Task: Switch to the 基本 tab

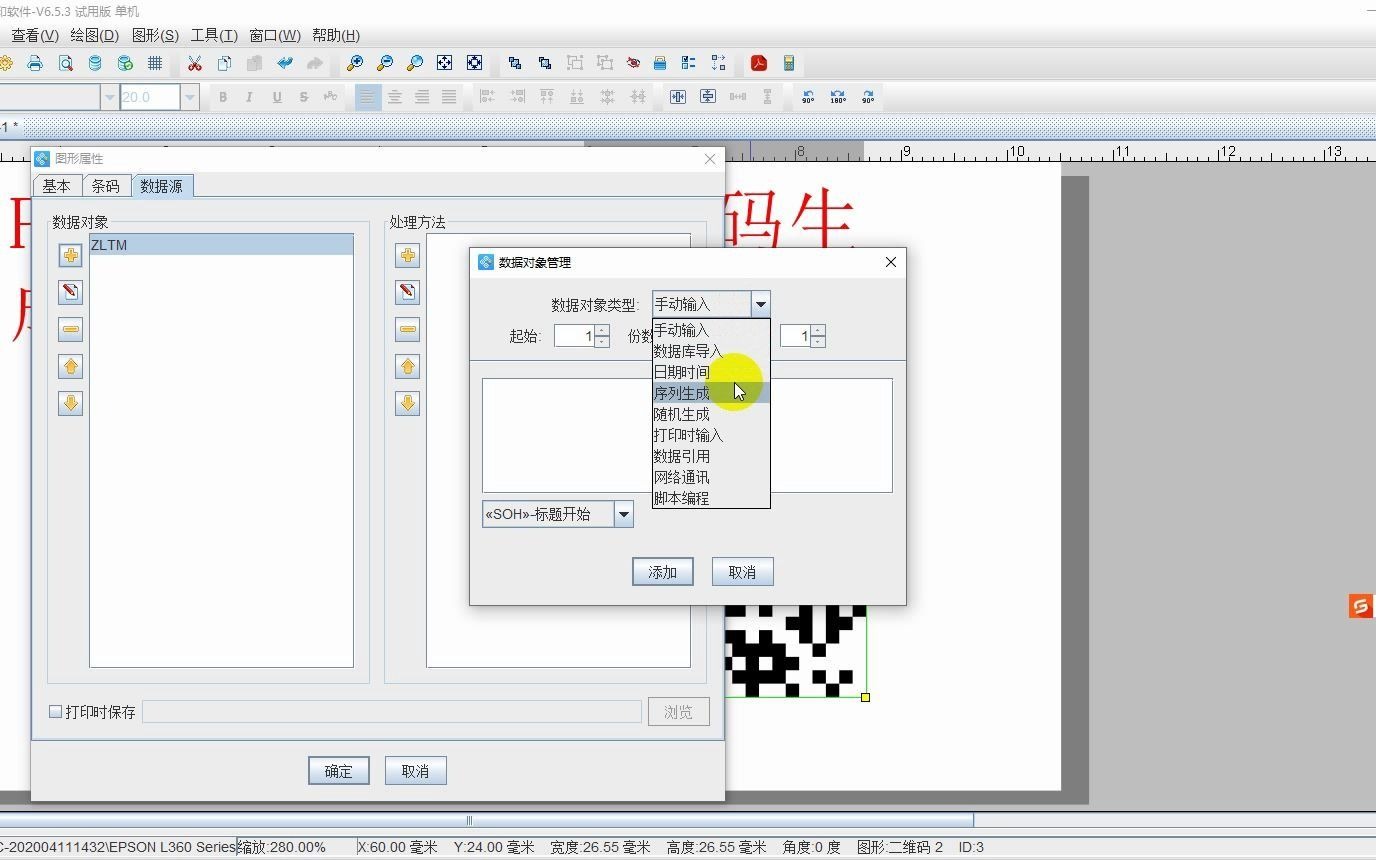Action: coord(57,186)
